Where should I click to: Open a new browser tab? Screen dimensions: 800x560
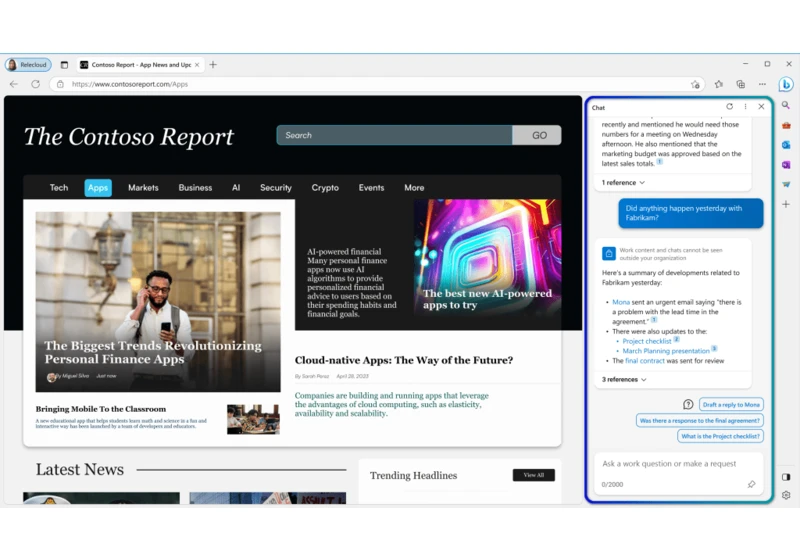(213, 65)
